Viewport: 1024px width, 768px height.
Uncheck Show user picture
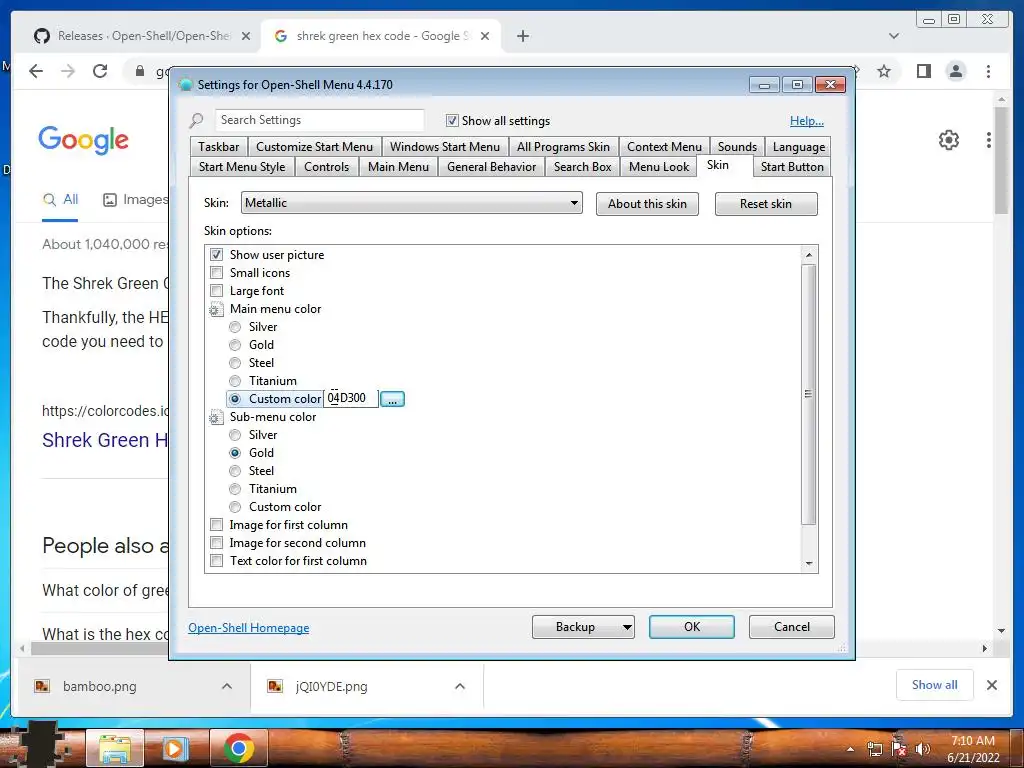(217, 255)
